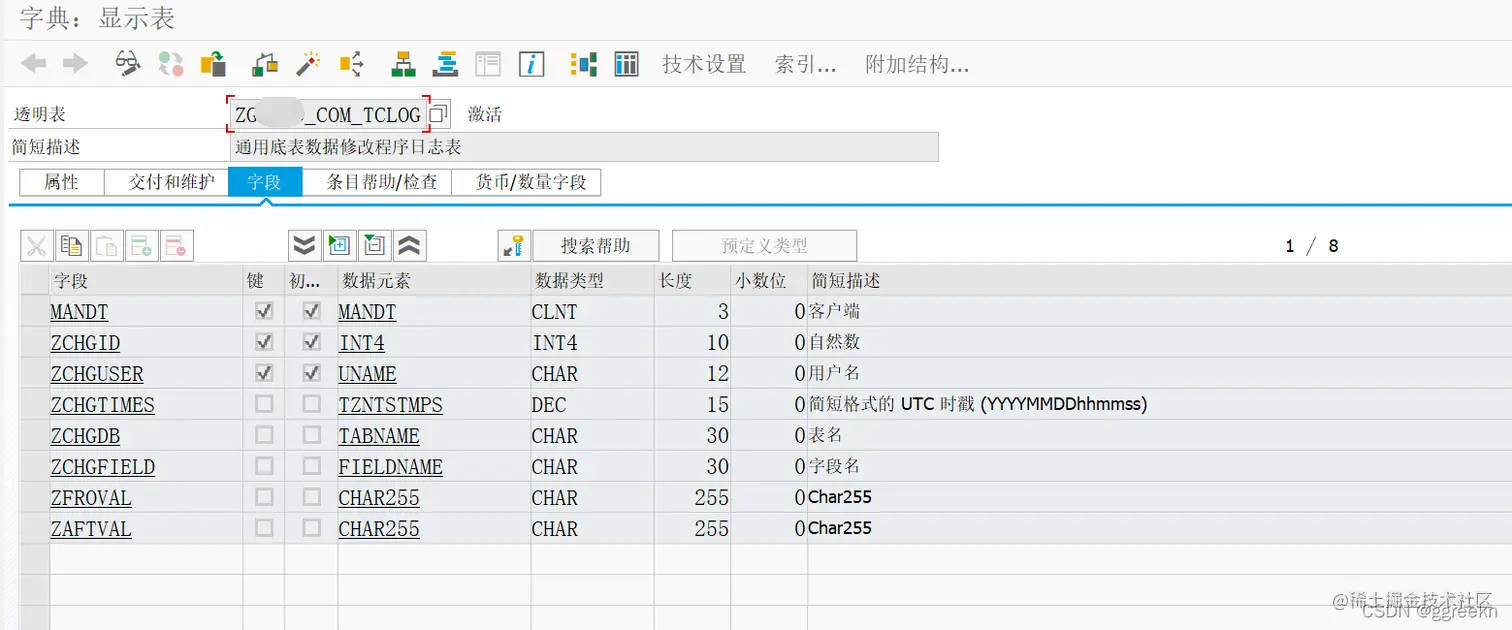Click the 数据元素 column header
This screenshot has height=630, width=1512.
pyautogui.click(x=434, y=280)
